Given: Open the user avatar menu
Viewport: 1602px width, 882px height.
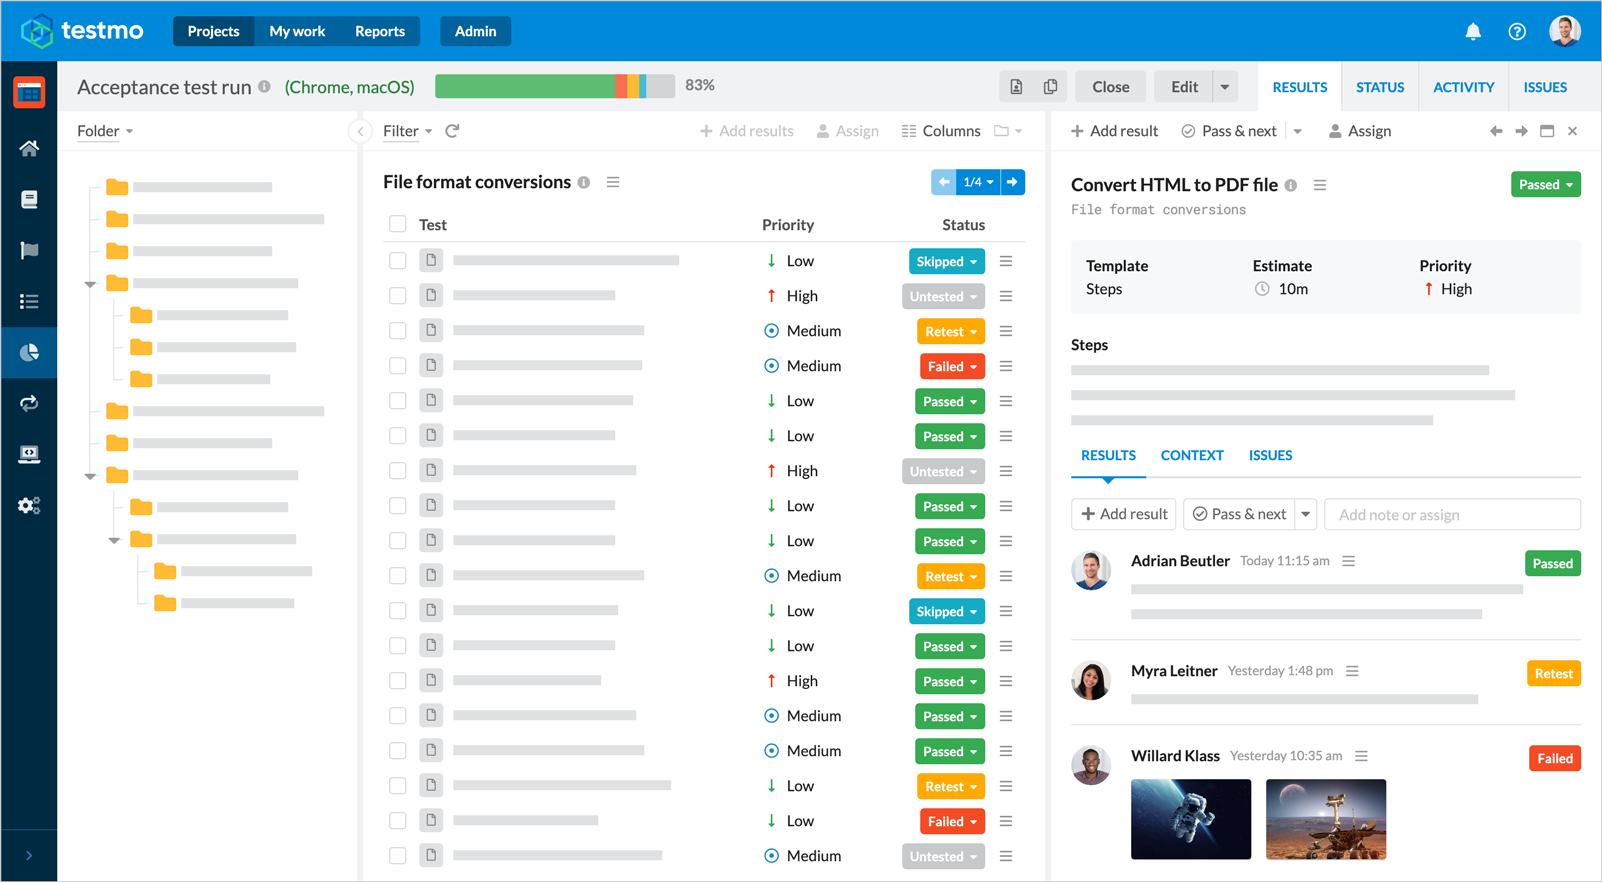Looking at the screenshot, I should point(1565,31).
